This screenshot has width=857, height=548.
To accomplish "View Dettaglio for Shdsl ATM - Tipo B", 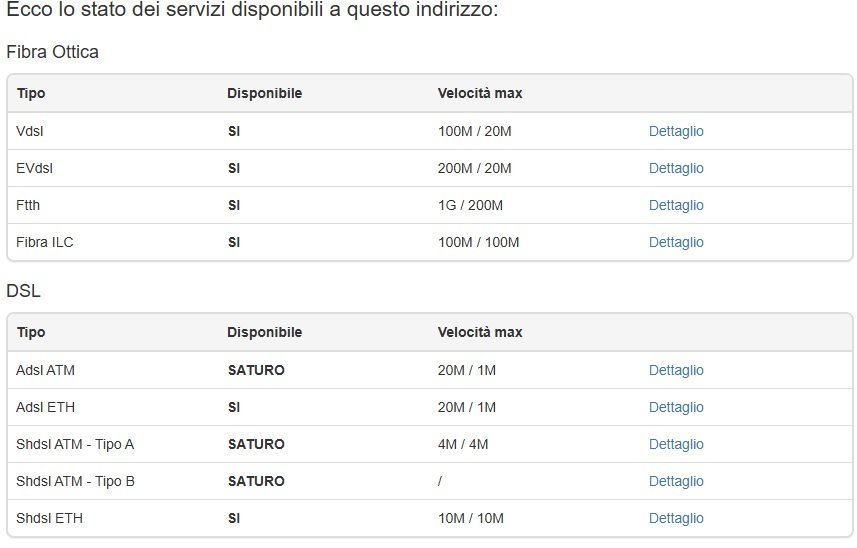I will [676, 481].
